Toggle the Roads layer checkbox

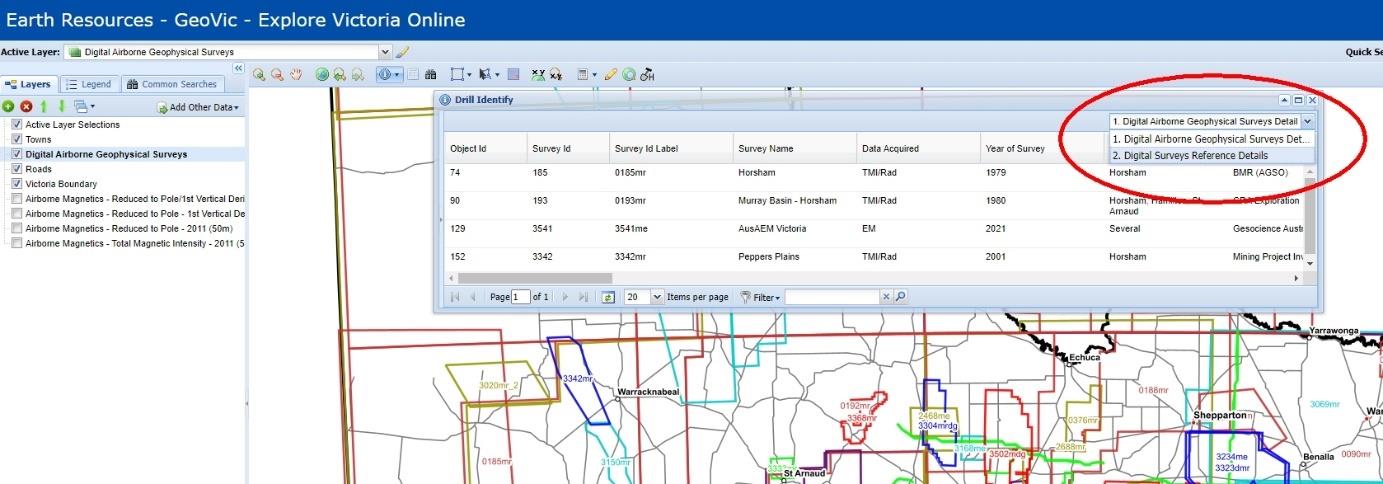[17, 169]
